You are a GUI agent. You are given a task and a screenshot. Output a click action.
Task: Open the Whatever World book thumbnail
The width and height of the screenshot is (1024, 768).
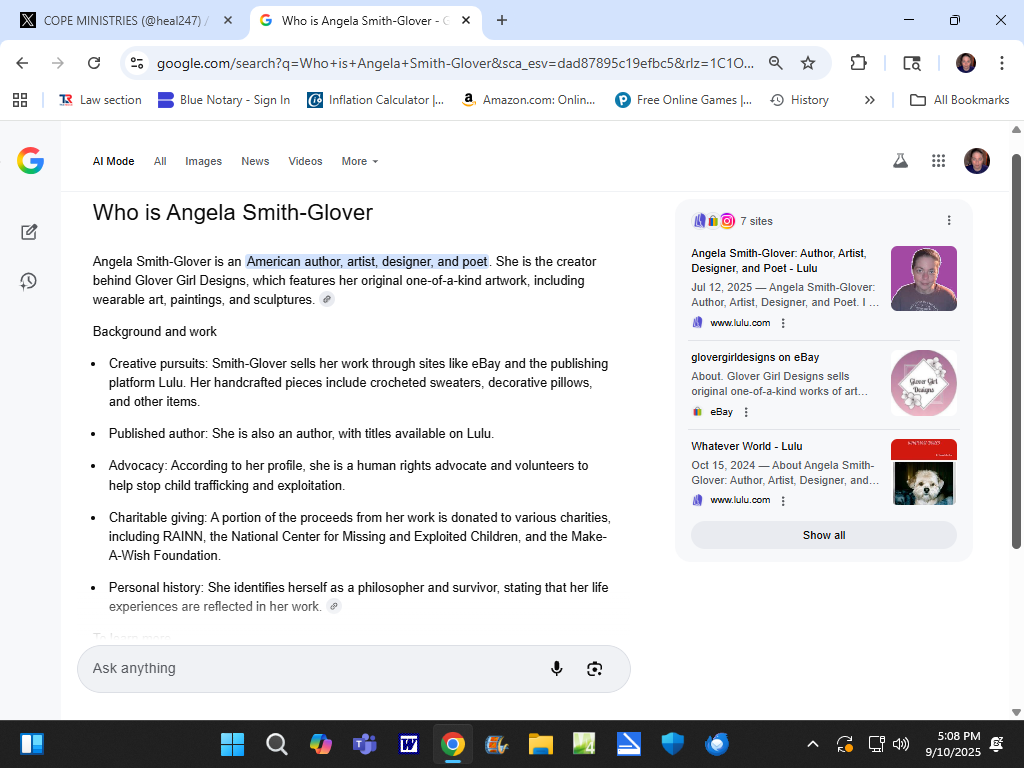pyautogui.click(x=923, y=472)
